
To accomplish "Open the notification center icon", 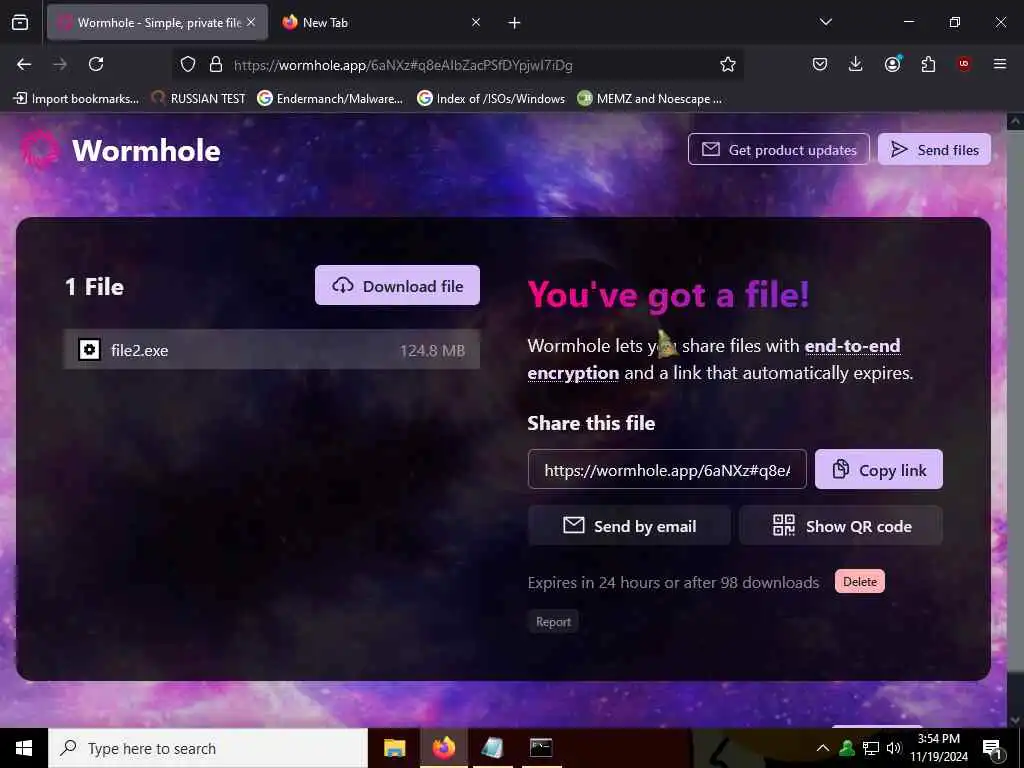I will click(x=992, y=748).
